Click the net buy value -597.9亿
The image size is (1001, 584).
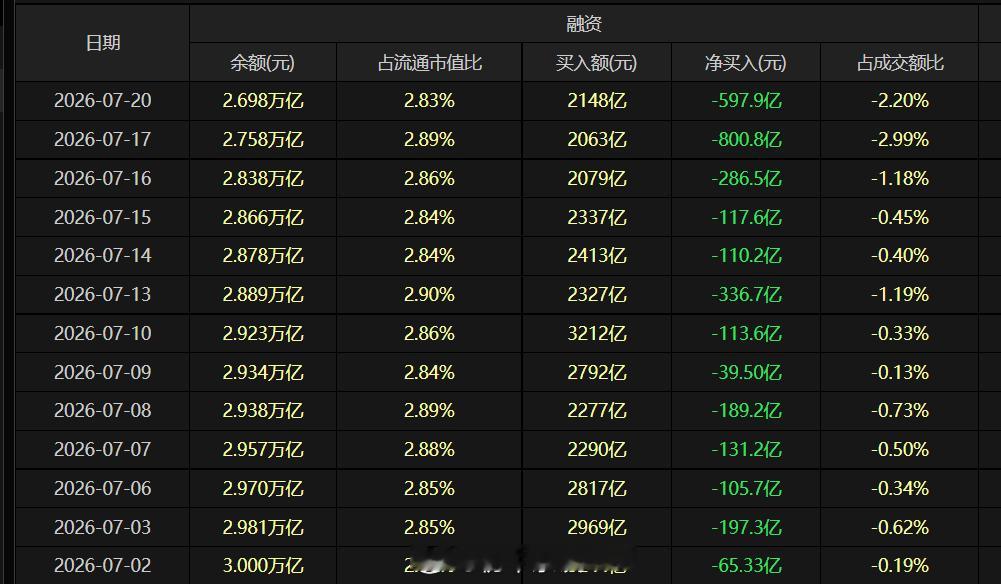746,100
